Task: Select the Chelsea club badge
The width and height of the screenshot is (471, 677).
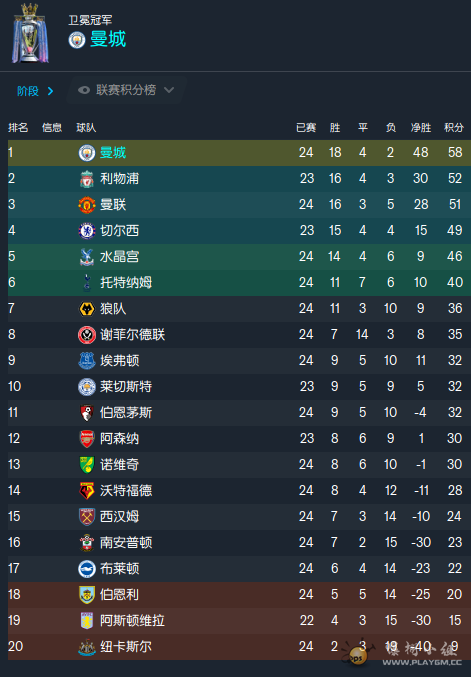Action: (87, 231)
